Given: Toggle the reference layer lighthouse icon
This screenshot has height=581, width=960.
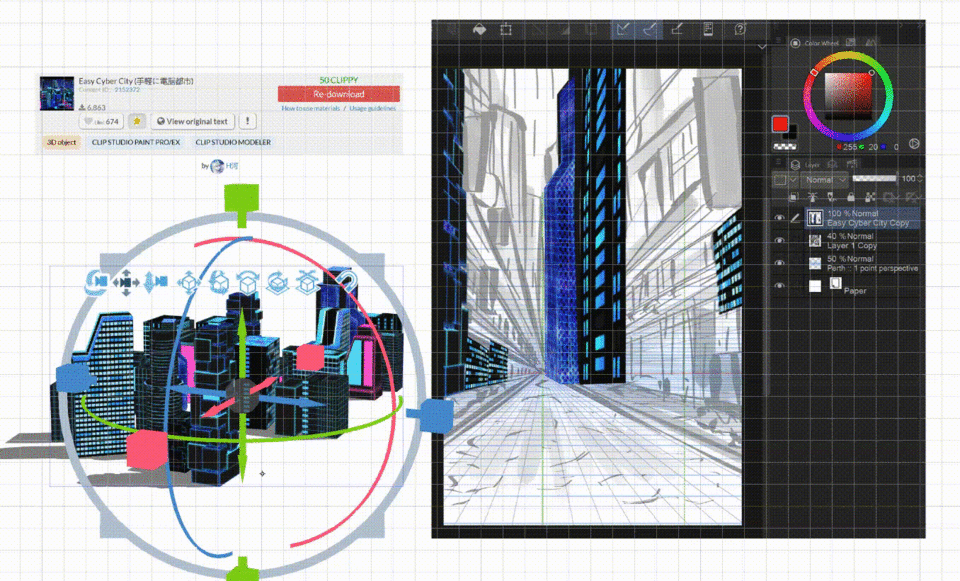Looking at the screenshot, I should click(812, 197).
